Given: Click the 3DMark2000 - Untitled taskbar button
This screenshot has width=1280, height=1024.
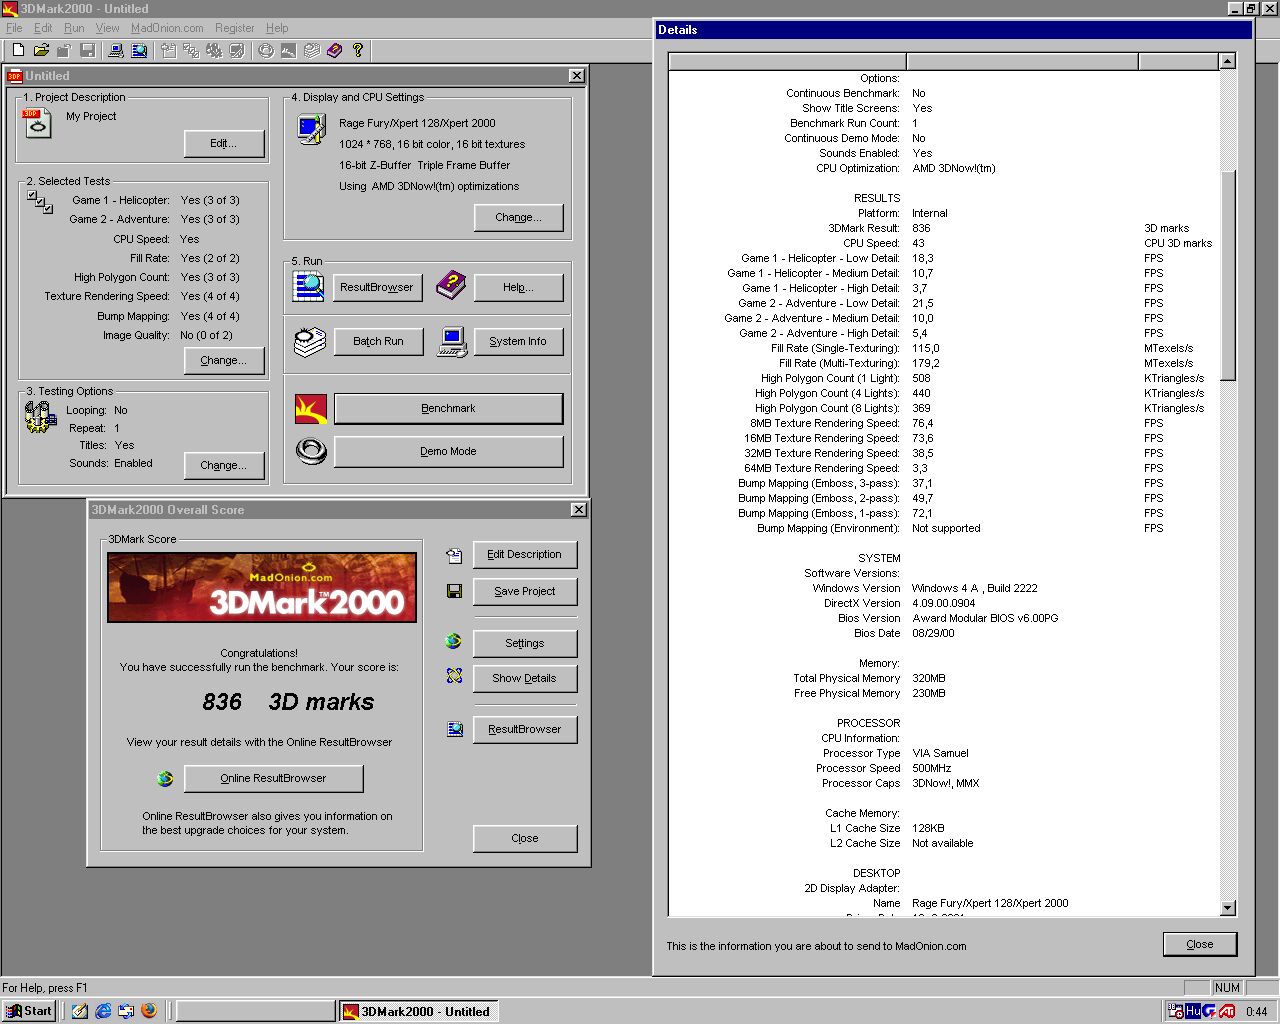Looking at the screenshot, I should point(417,1011).
